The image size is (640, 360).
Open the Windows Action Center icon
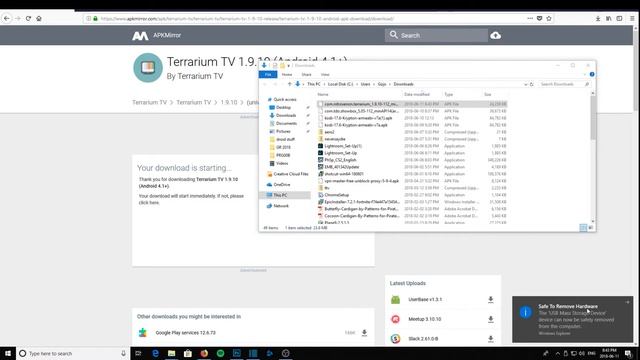click(629, 353)
